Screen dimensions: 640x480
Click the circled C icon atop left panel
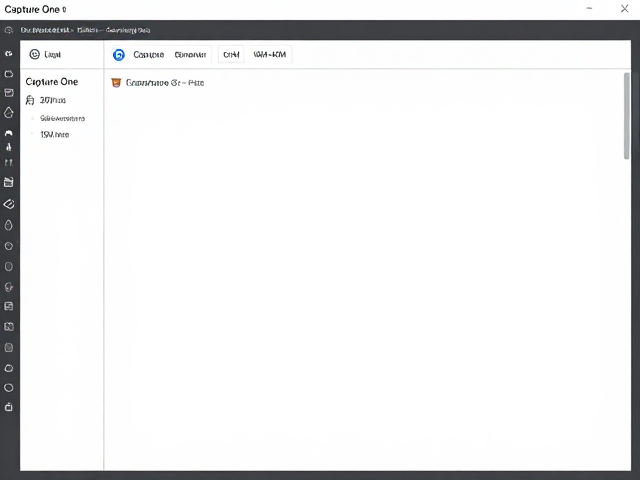click(x=35, y=54)
